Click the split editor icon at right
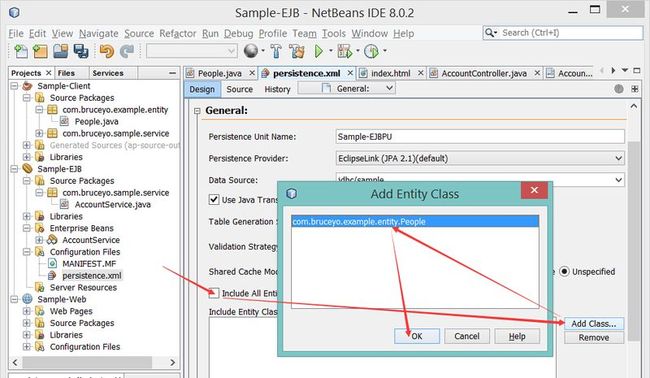Image resolution: width=650 pixels, height=378 pixels. click(634, 89)
